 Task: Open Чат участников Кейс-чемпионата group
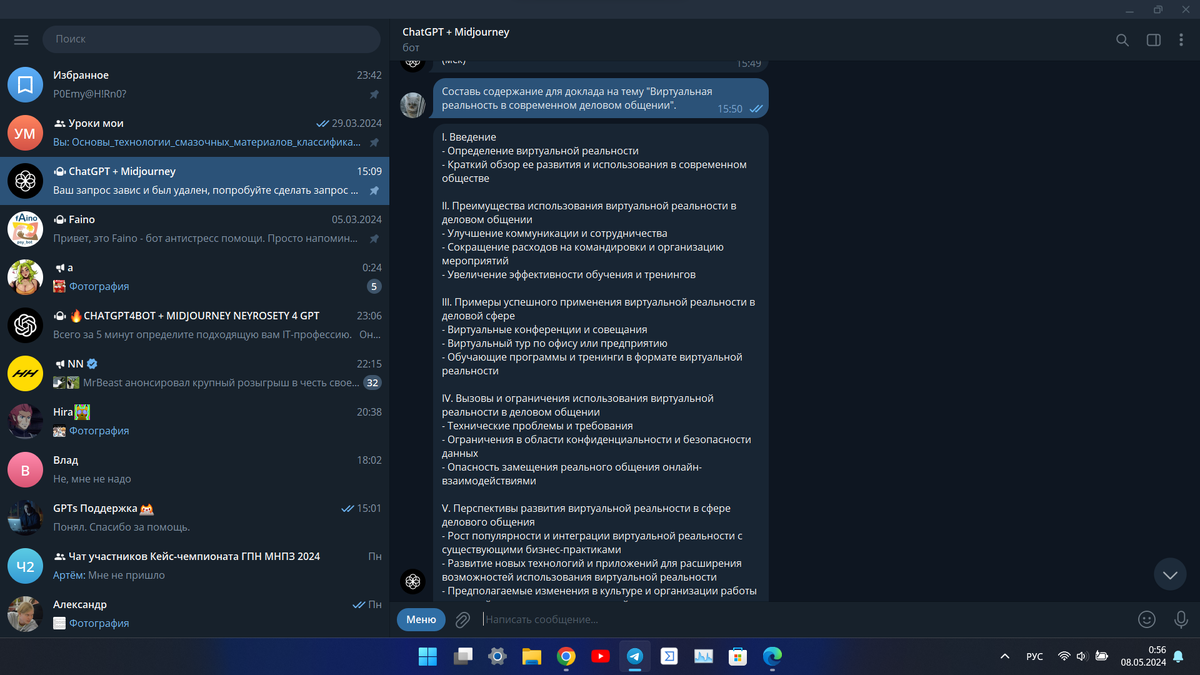pyautogui.click(x=195, y=565)
